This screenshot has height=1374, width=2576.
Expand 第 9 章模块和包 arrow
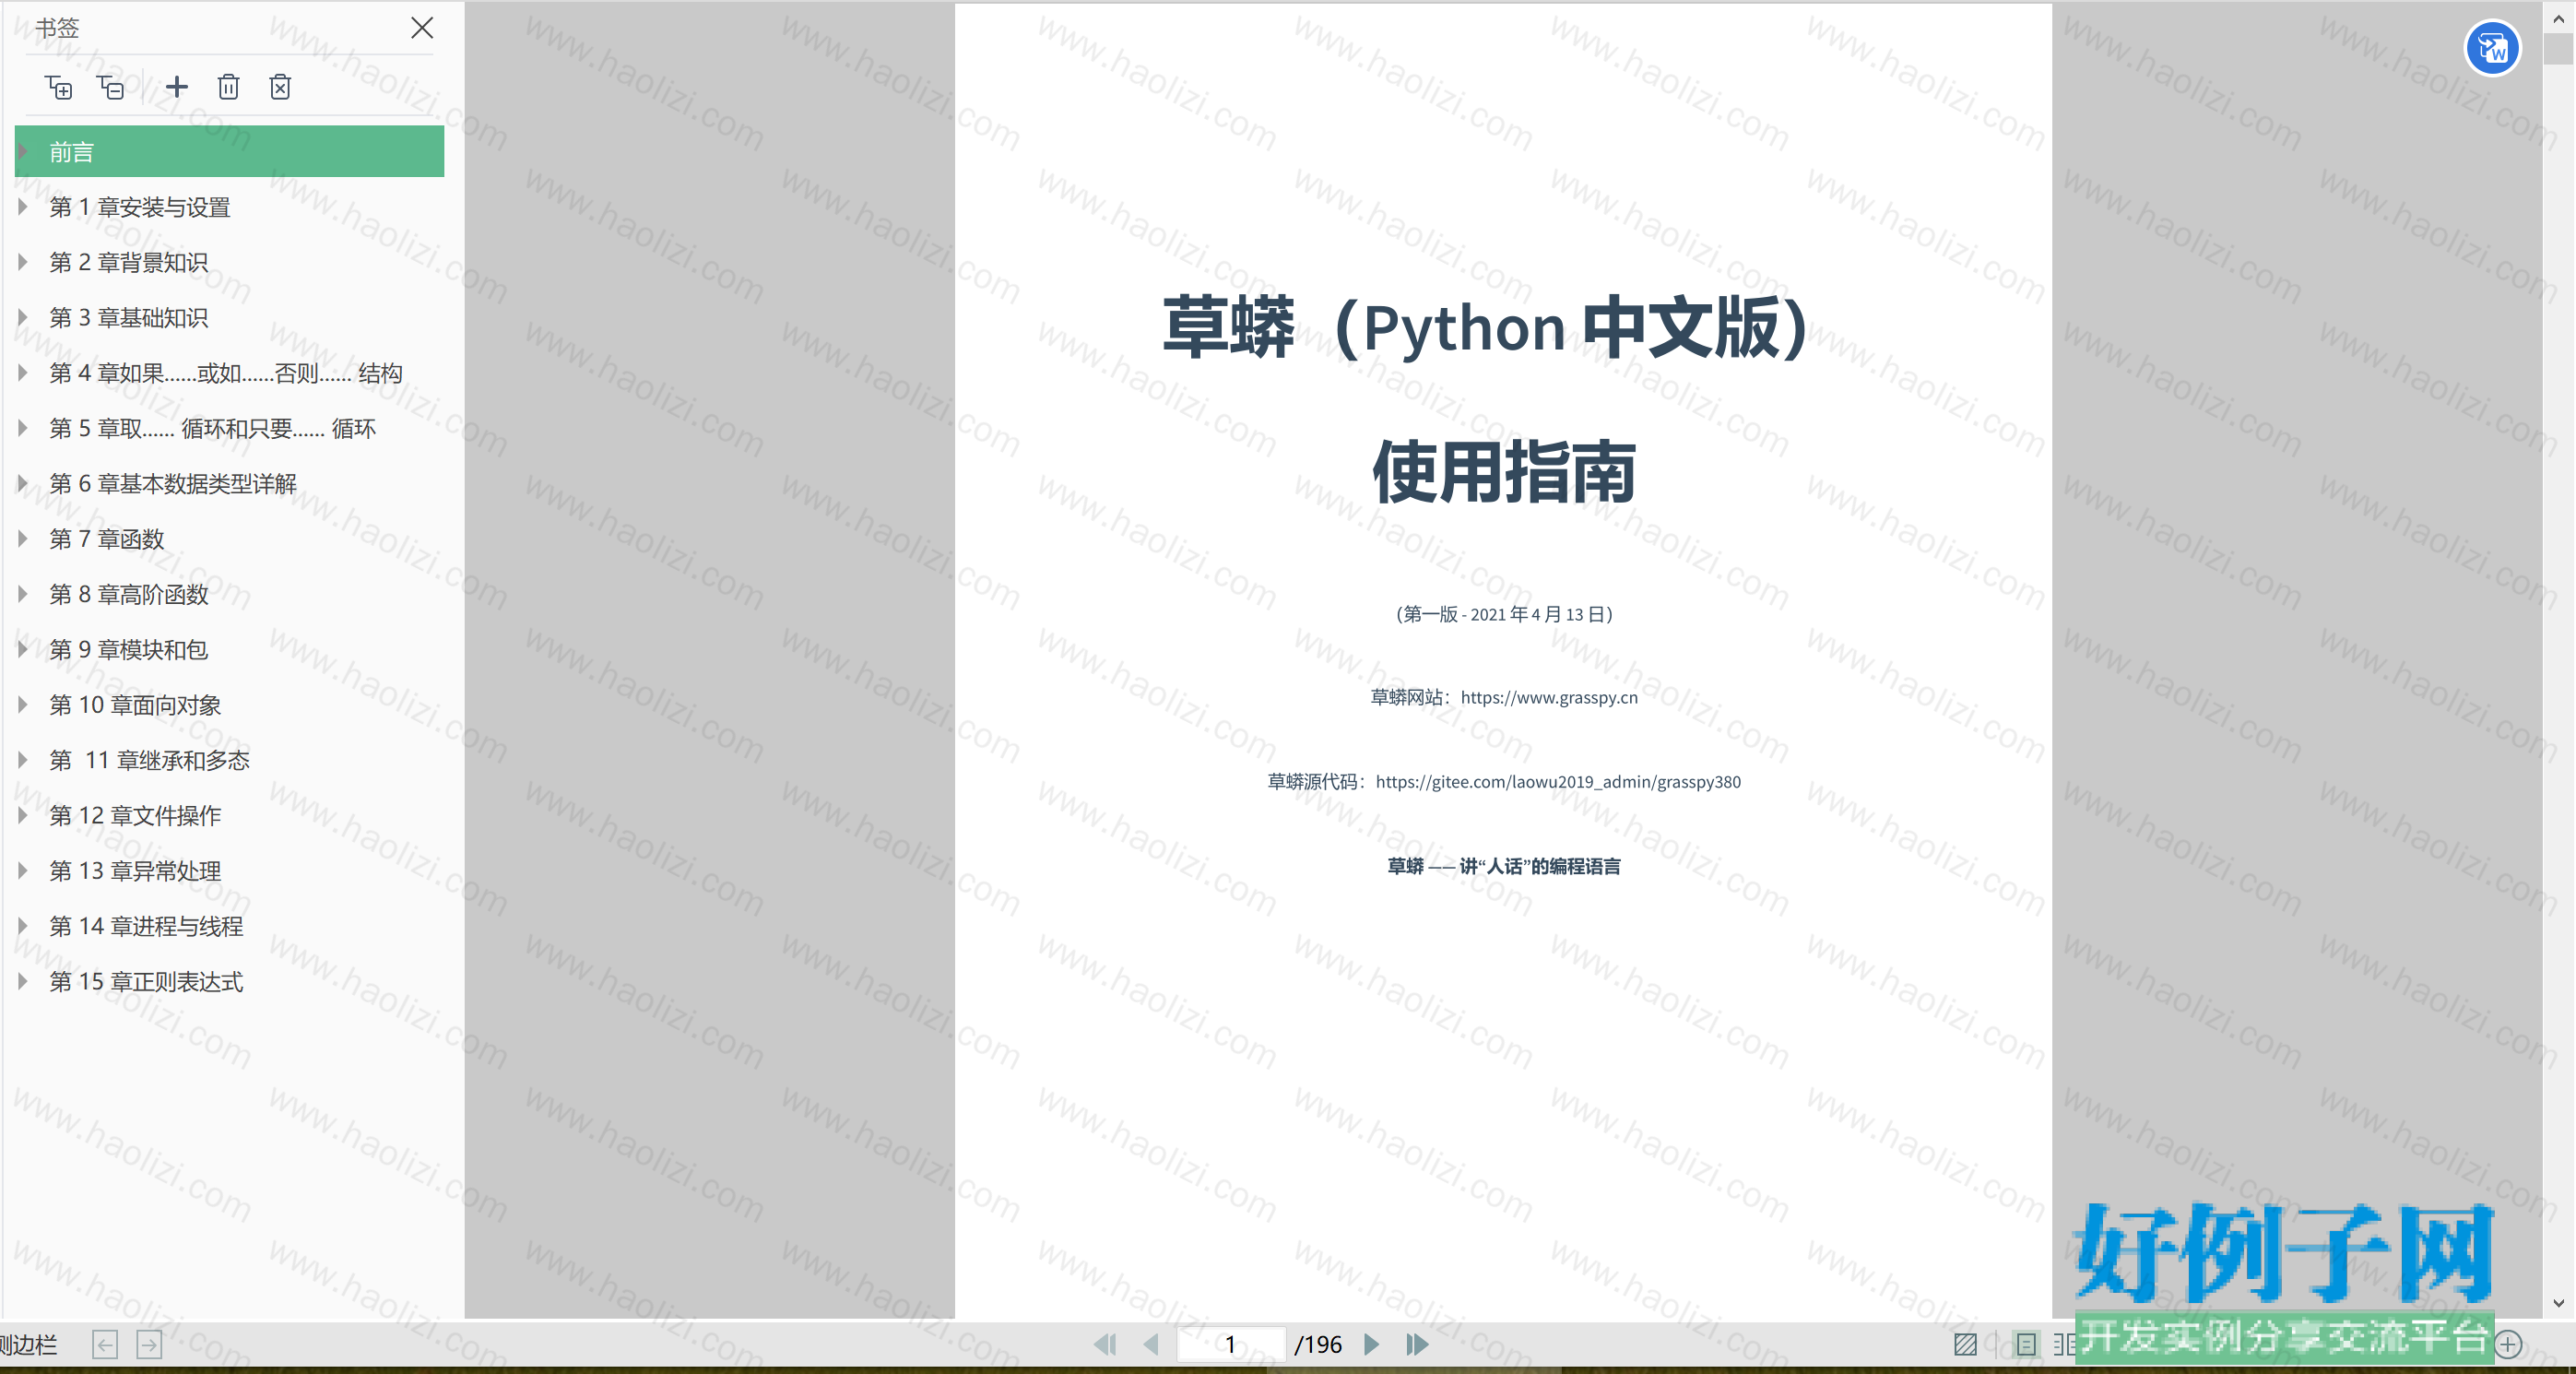click(x=22, y=649)
